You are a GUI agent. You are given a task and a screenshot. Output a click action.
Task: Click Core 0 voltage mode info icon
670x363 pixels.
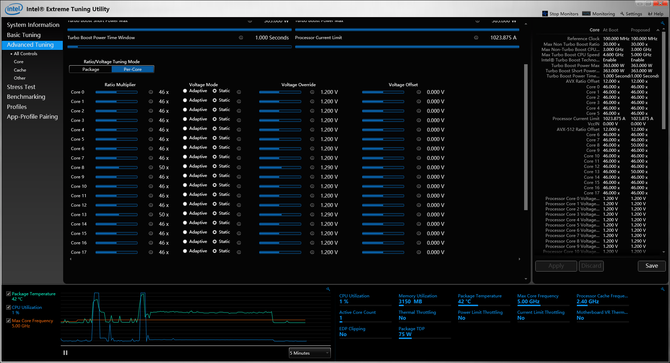pos(239,92)
